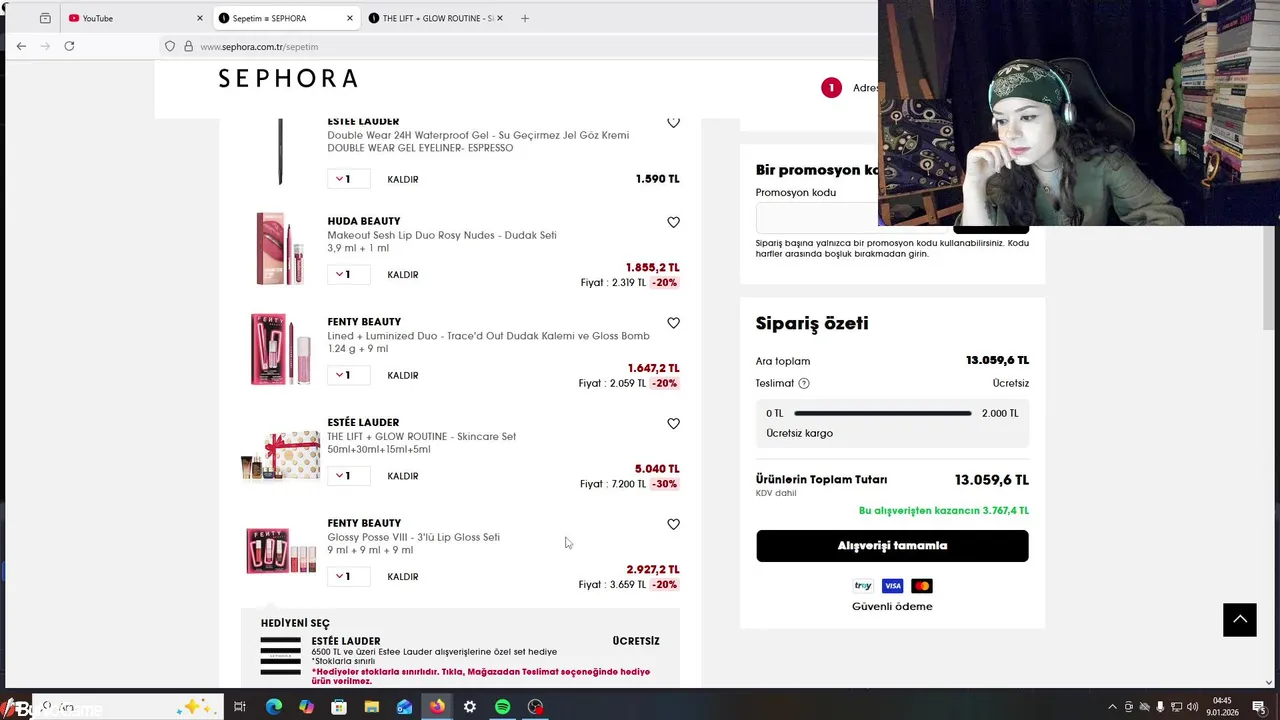The width and height of the screenshot is (1280, 720).
Task: Click heart on Fenty Lined + Luminized Duo
Action: (673, 323)
